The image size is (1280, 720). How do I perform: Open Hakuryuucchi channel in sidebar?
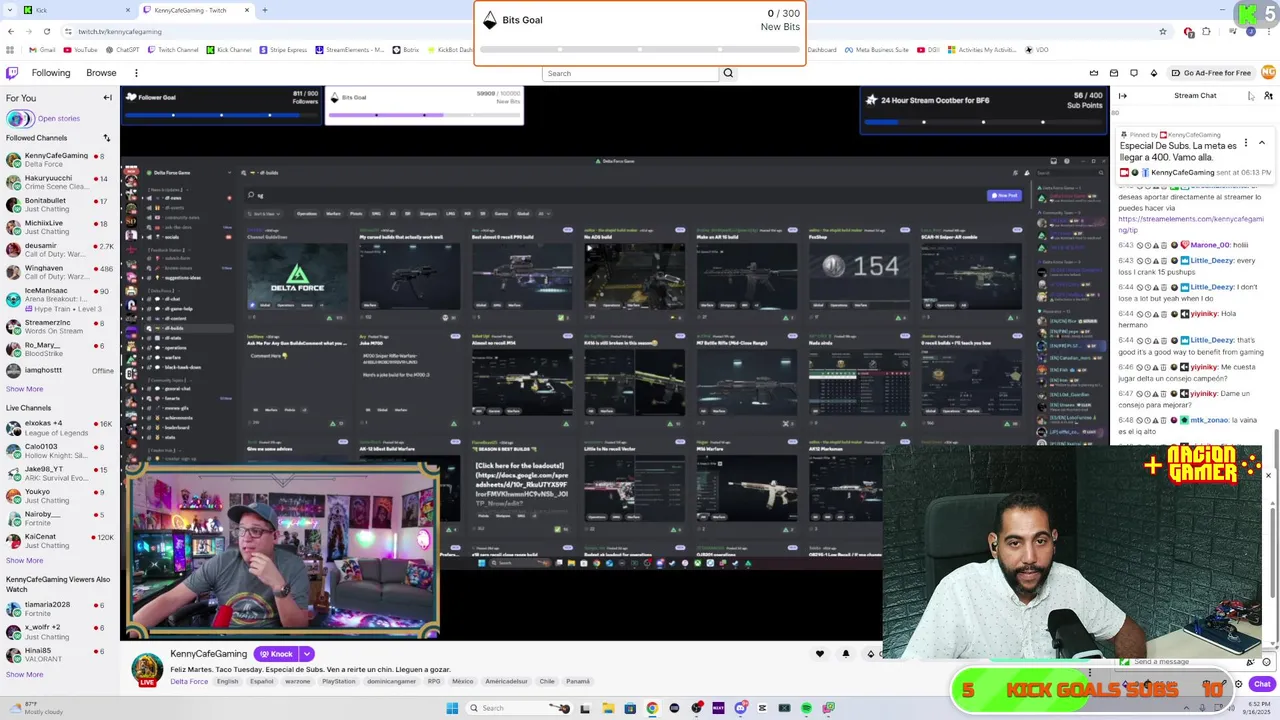(60, 182)
